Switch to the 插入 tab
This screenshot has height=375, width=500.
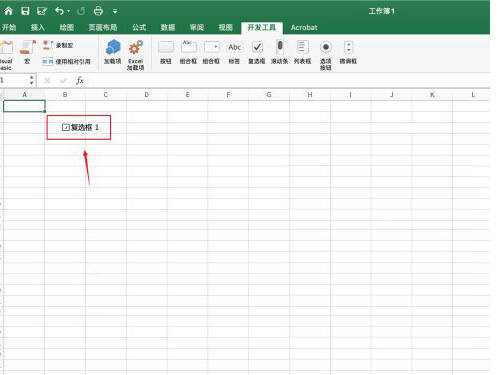(x=38, y=27)
